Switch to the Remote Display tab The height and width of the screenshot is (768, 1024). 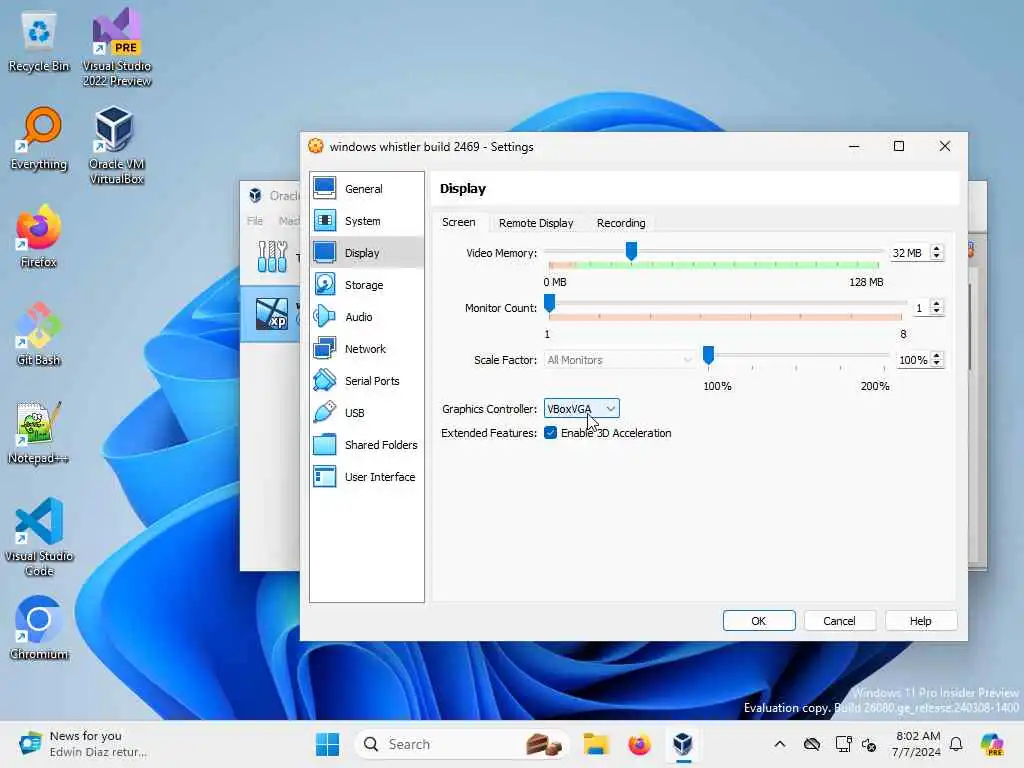(536, 223)
